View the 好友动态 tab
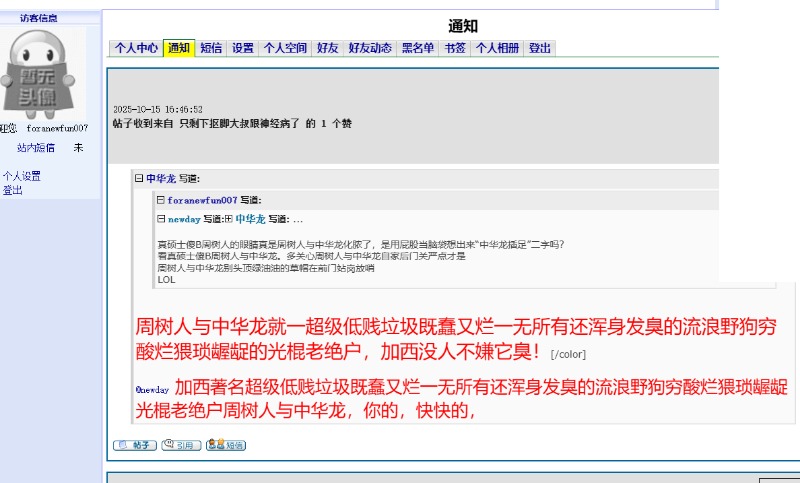Image resolution: width=800 pixels, height=483 pixels. 370,48
